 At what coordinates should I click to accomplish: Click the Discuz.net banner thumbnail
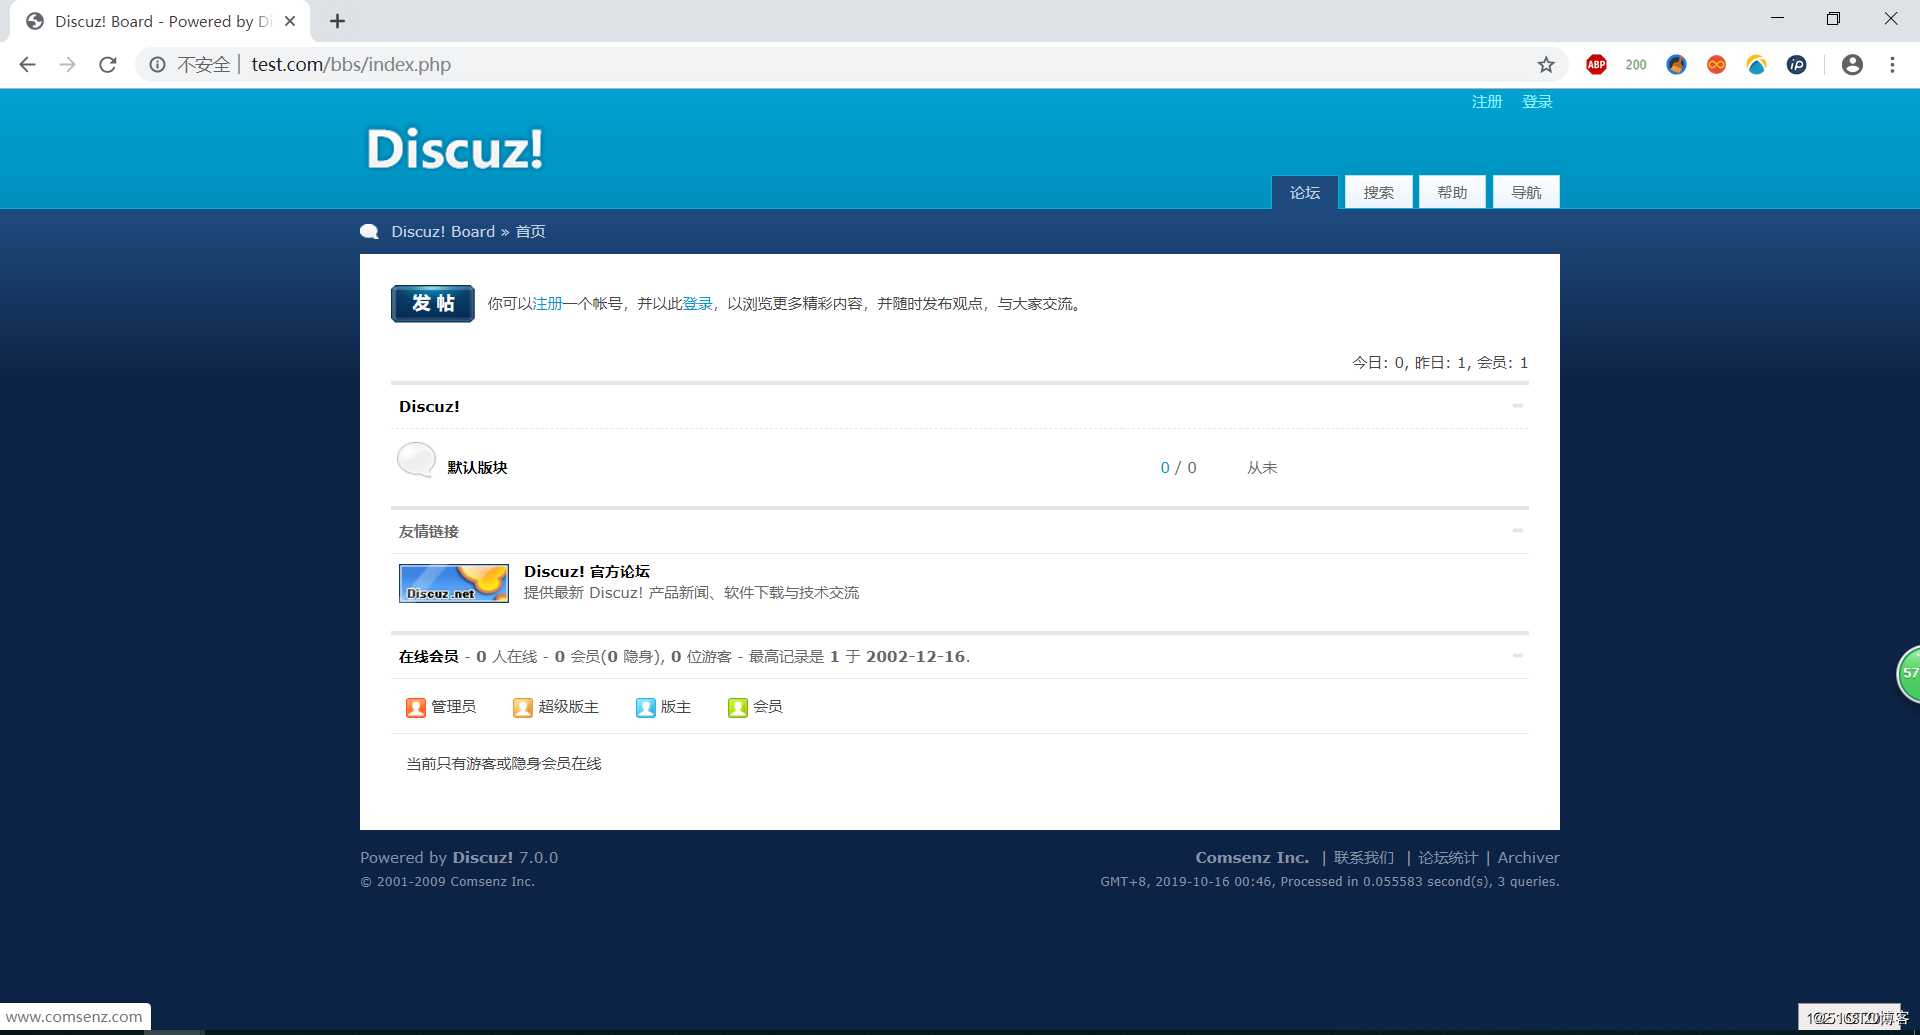[454, 583]
